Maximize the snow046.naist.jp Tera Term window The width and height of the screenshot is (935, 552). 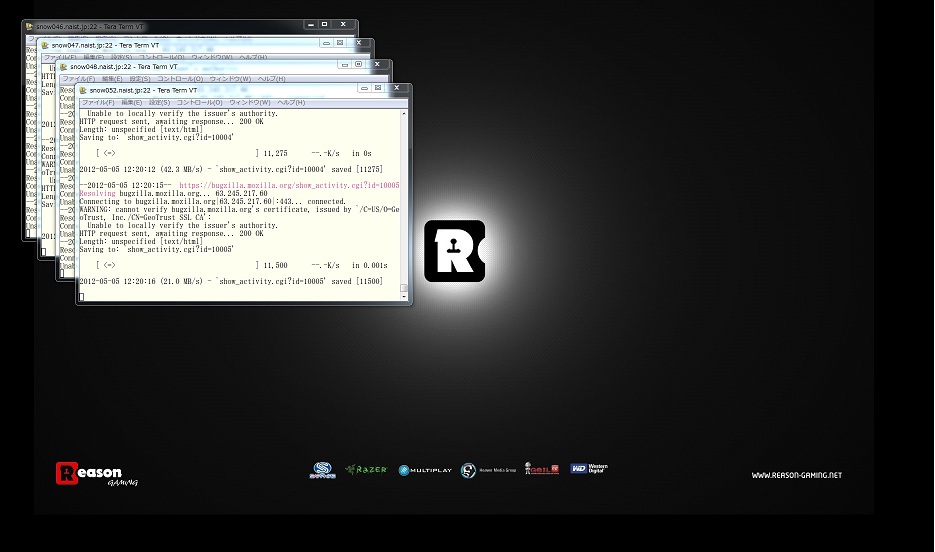tap(324, 24)
